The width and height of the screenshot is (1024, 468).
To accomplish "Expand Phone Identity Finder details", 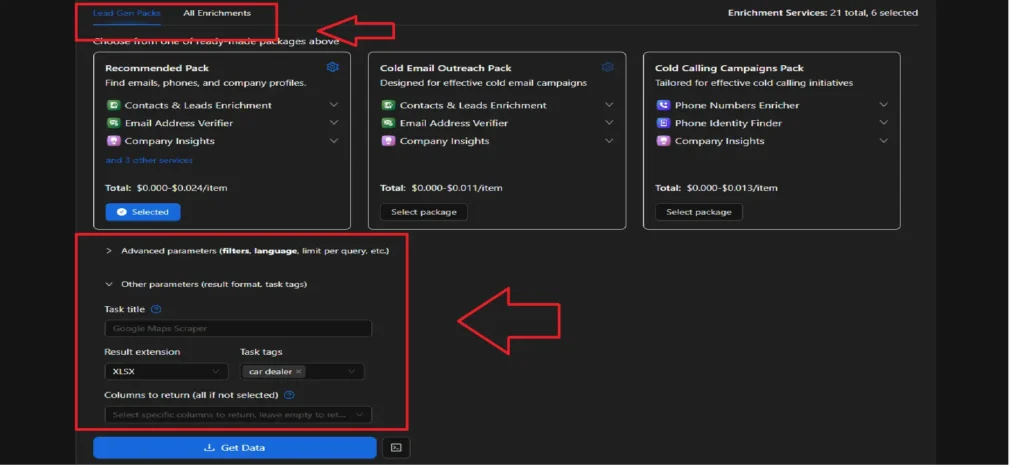I will [884, 123].
